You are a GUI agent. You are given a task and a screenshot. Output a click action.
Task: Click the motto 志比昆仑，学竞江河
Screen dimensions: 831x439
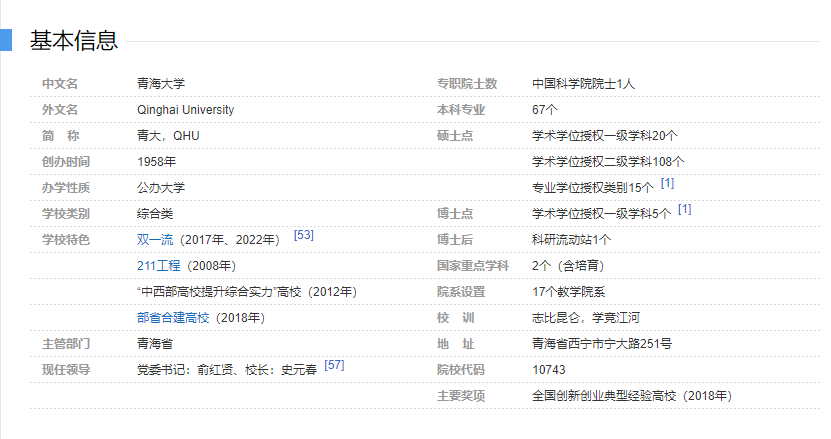(x=585, y=318)
